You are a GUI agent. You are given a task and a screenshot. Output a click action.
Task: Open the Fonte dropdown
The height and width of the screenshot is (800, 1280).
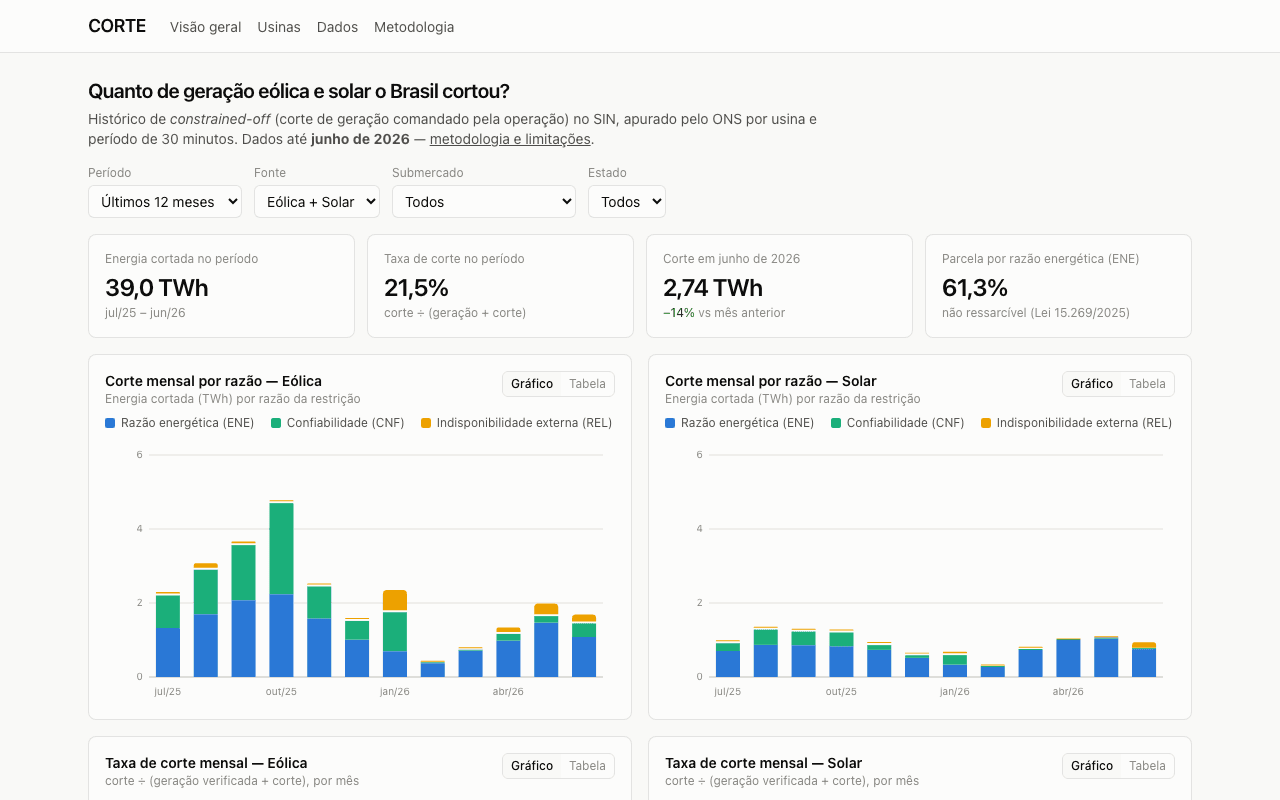pos(317,201)
